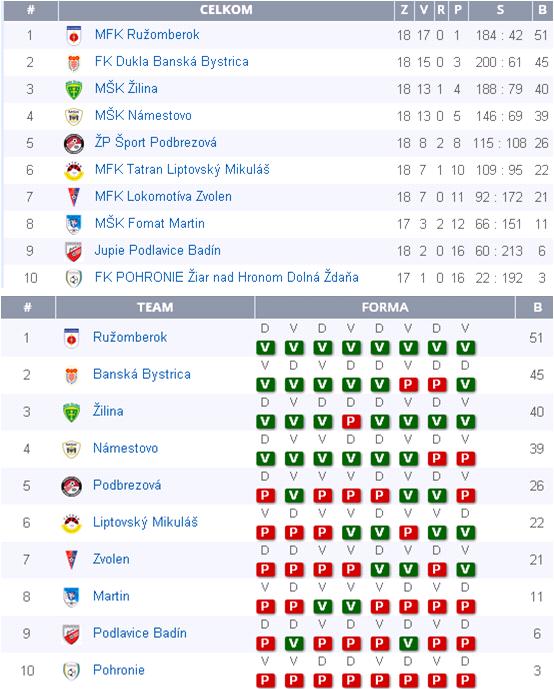554x689 pixels.
Task: Click the S score column header
Action: 500,10
